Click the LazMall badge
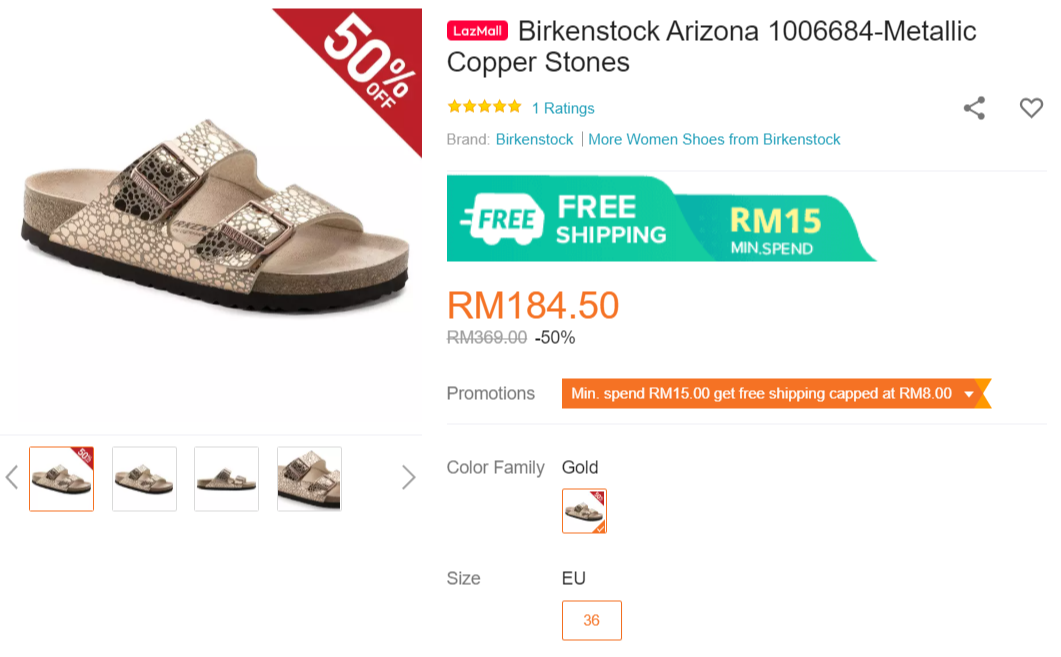Image resolution: width=1061 pixels, height=657 pixels. [477, 31]
